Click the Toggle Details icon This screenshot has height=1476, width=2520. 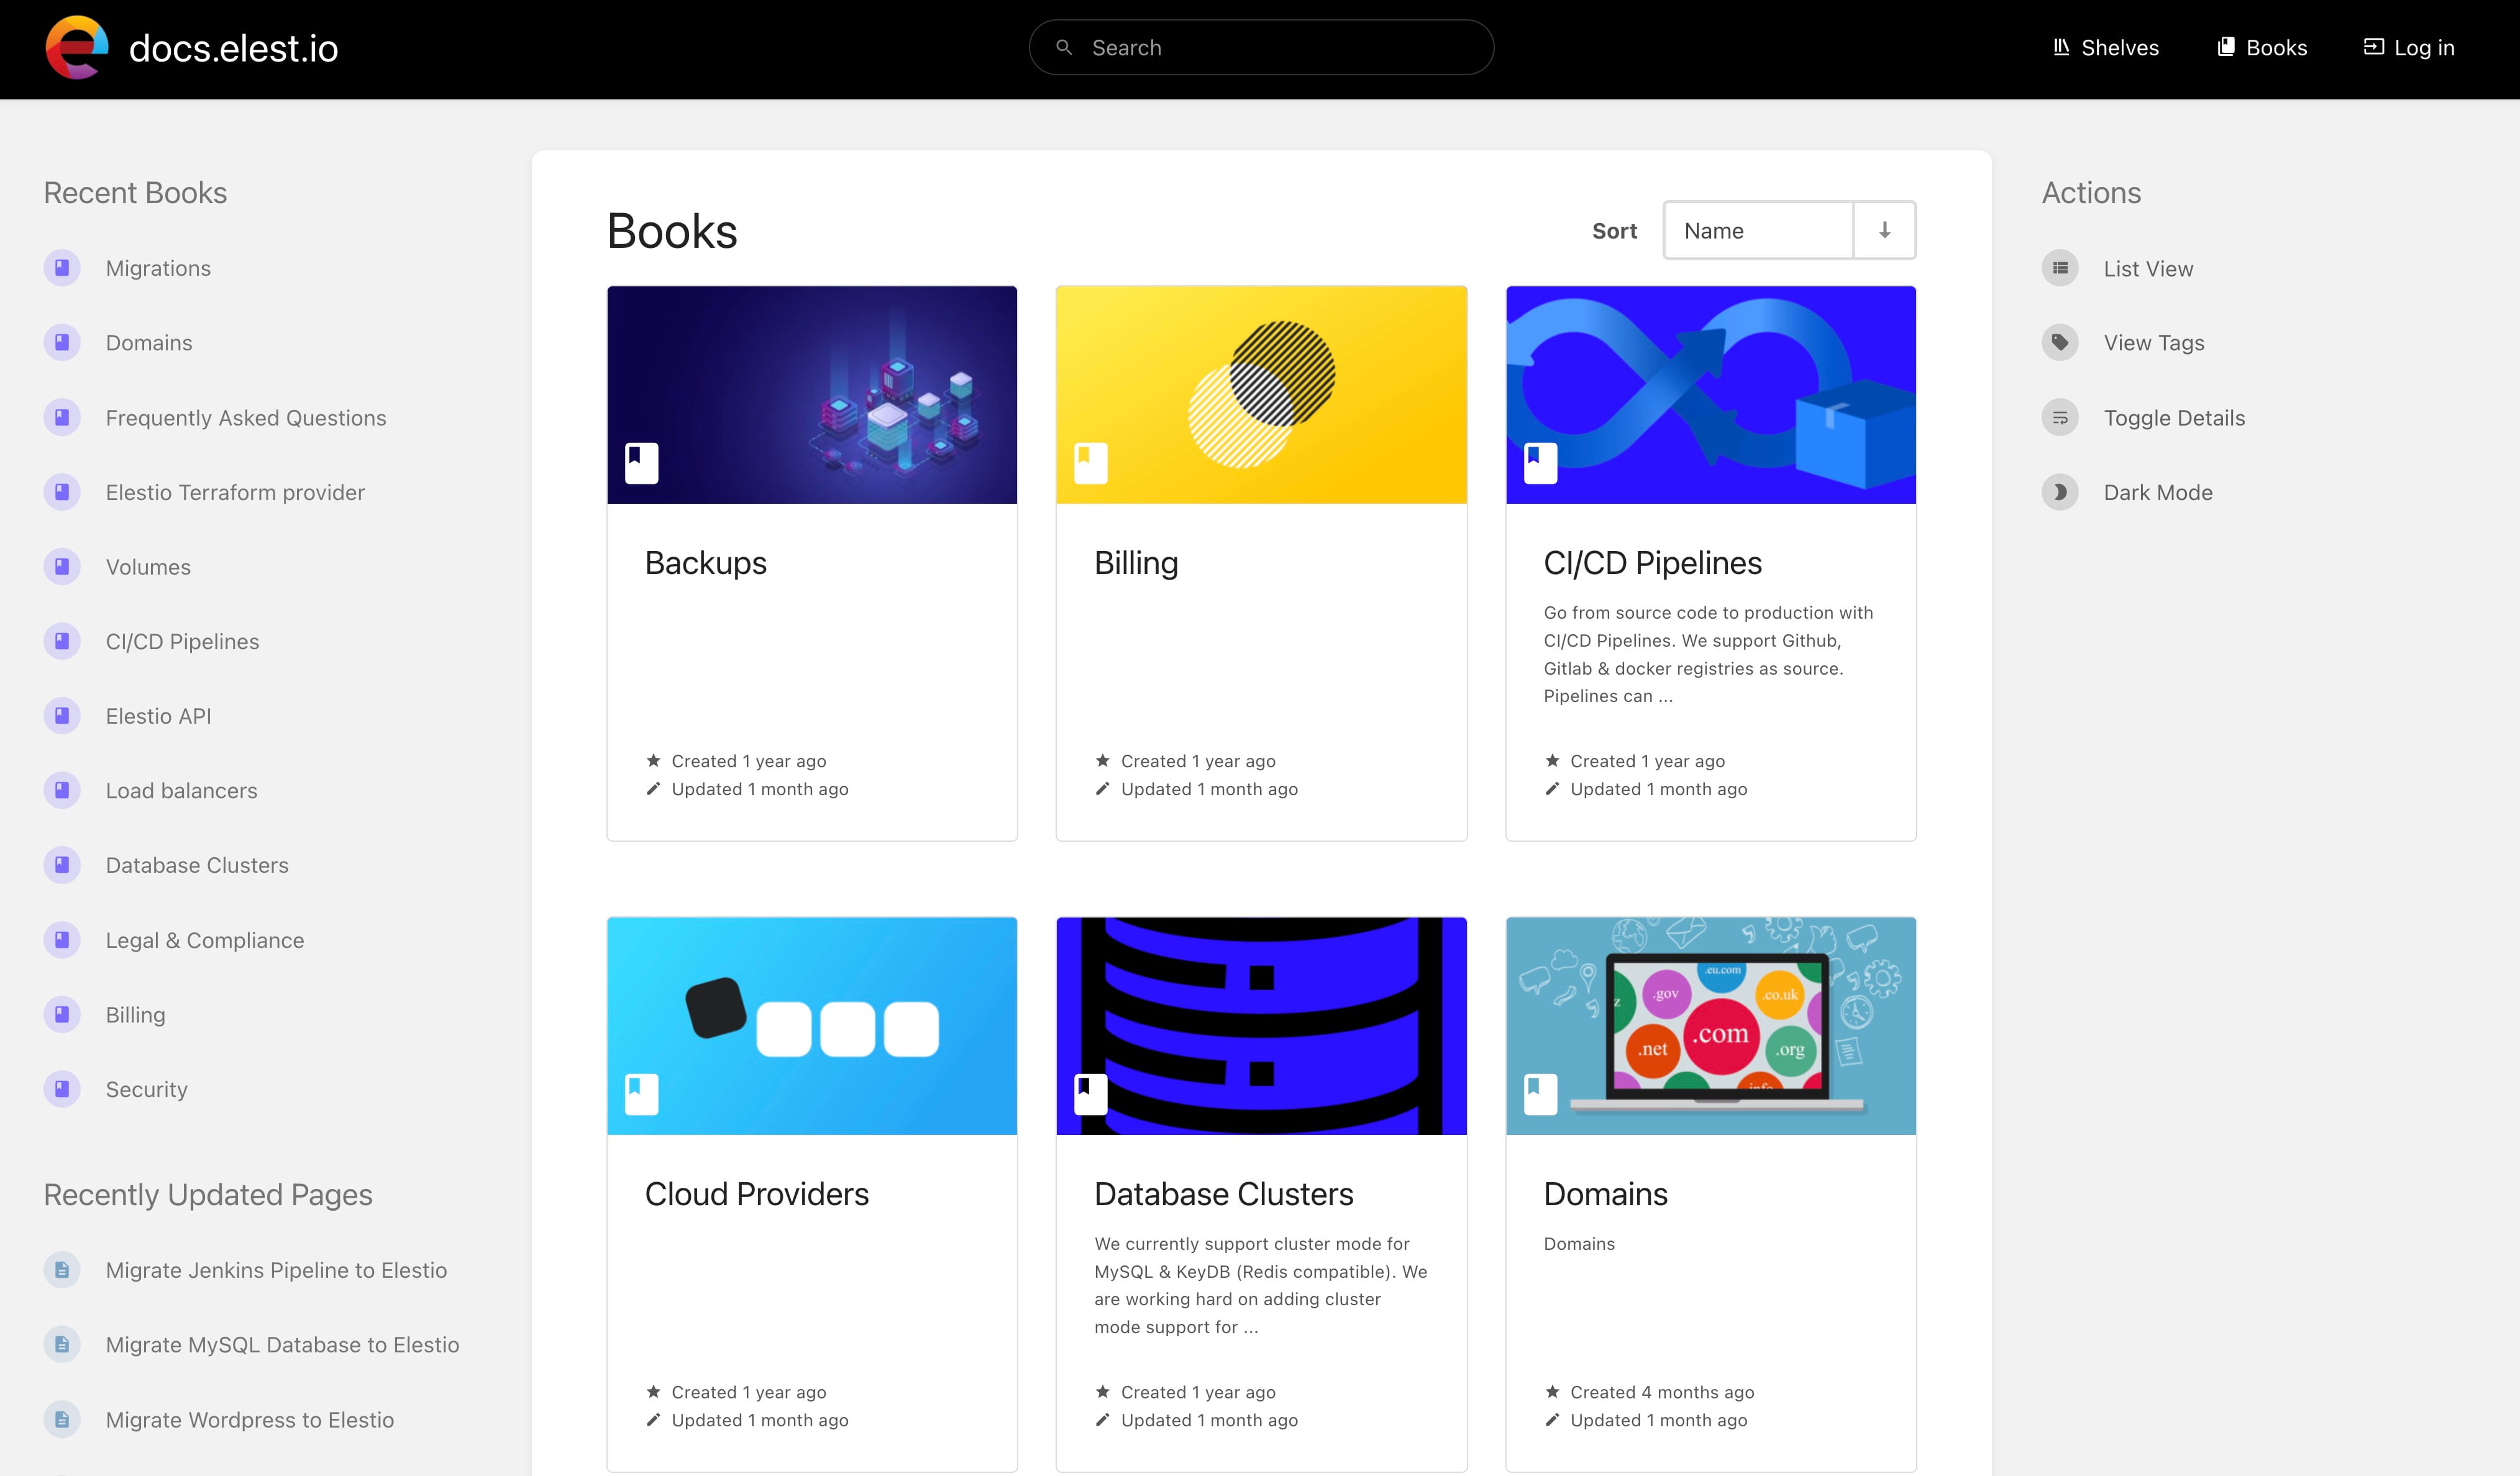click(2061, 417)
